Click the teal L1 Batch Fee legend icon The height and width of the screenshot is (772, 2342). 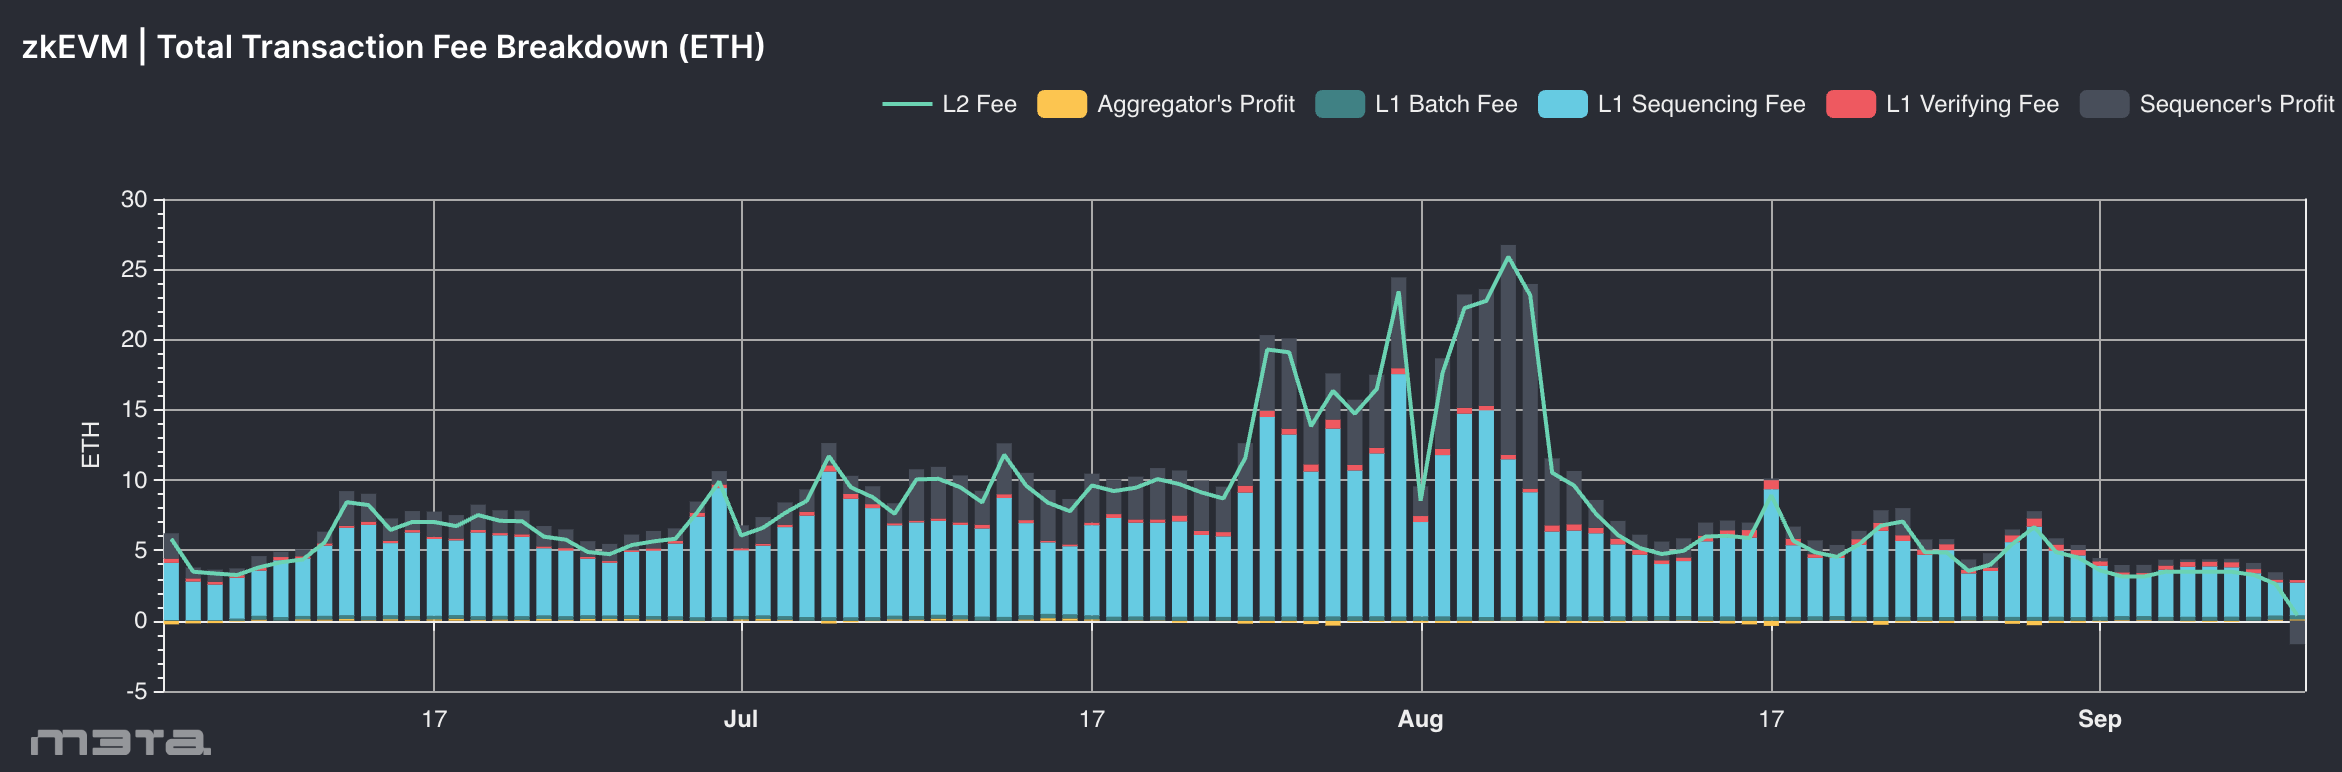[1340, 104]
